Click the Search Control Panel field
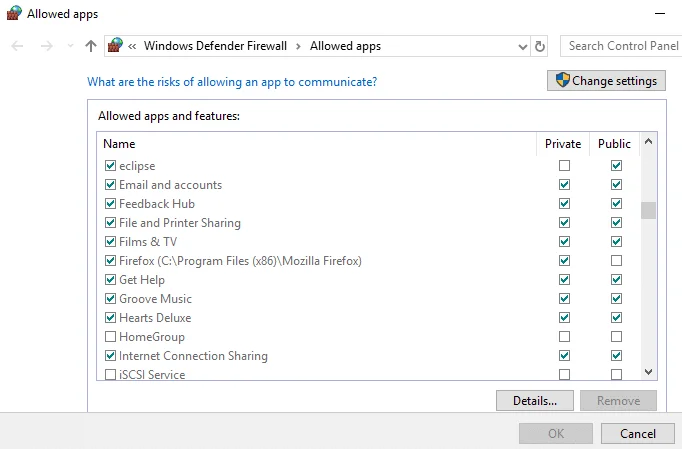The image size is (682, 449). [x=621, y=46]
